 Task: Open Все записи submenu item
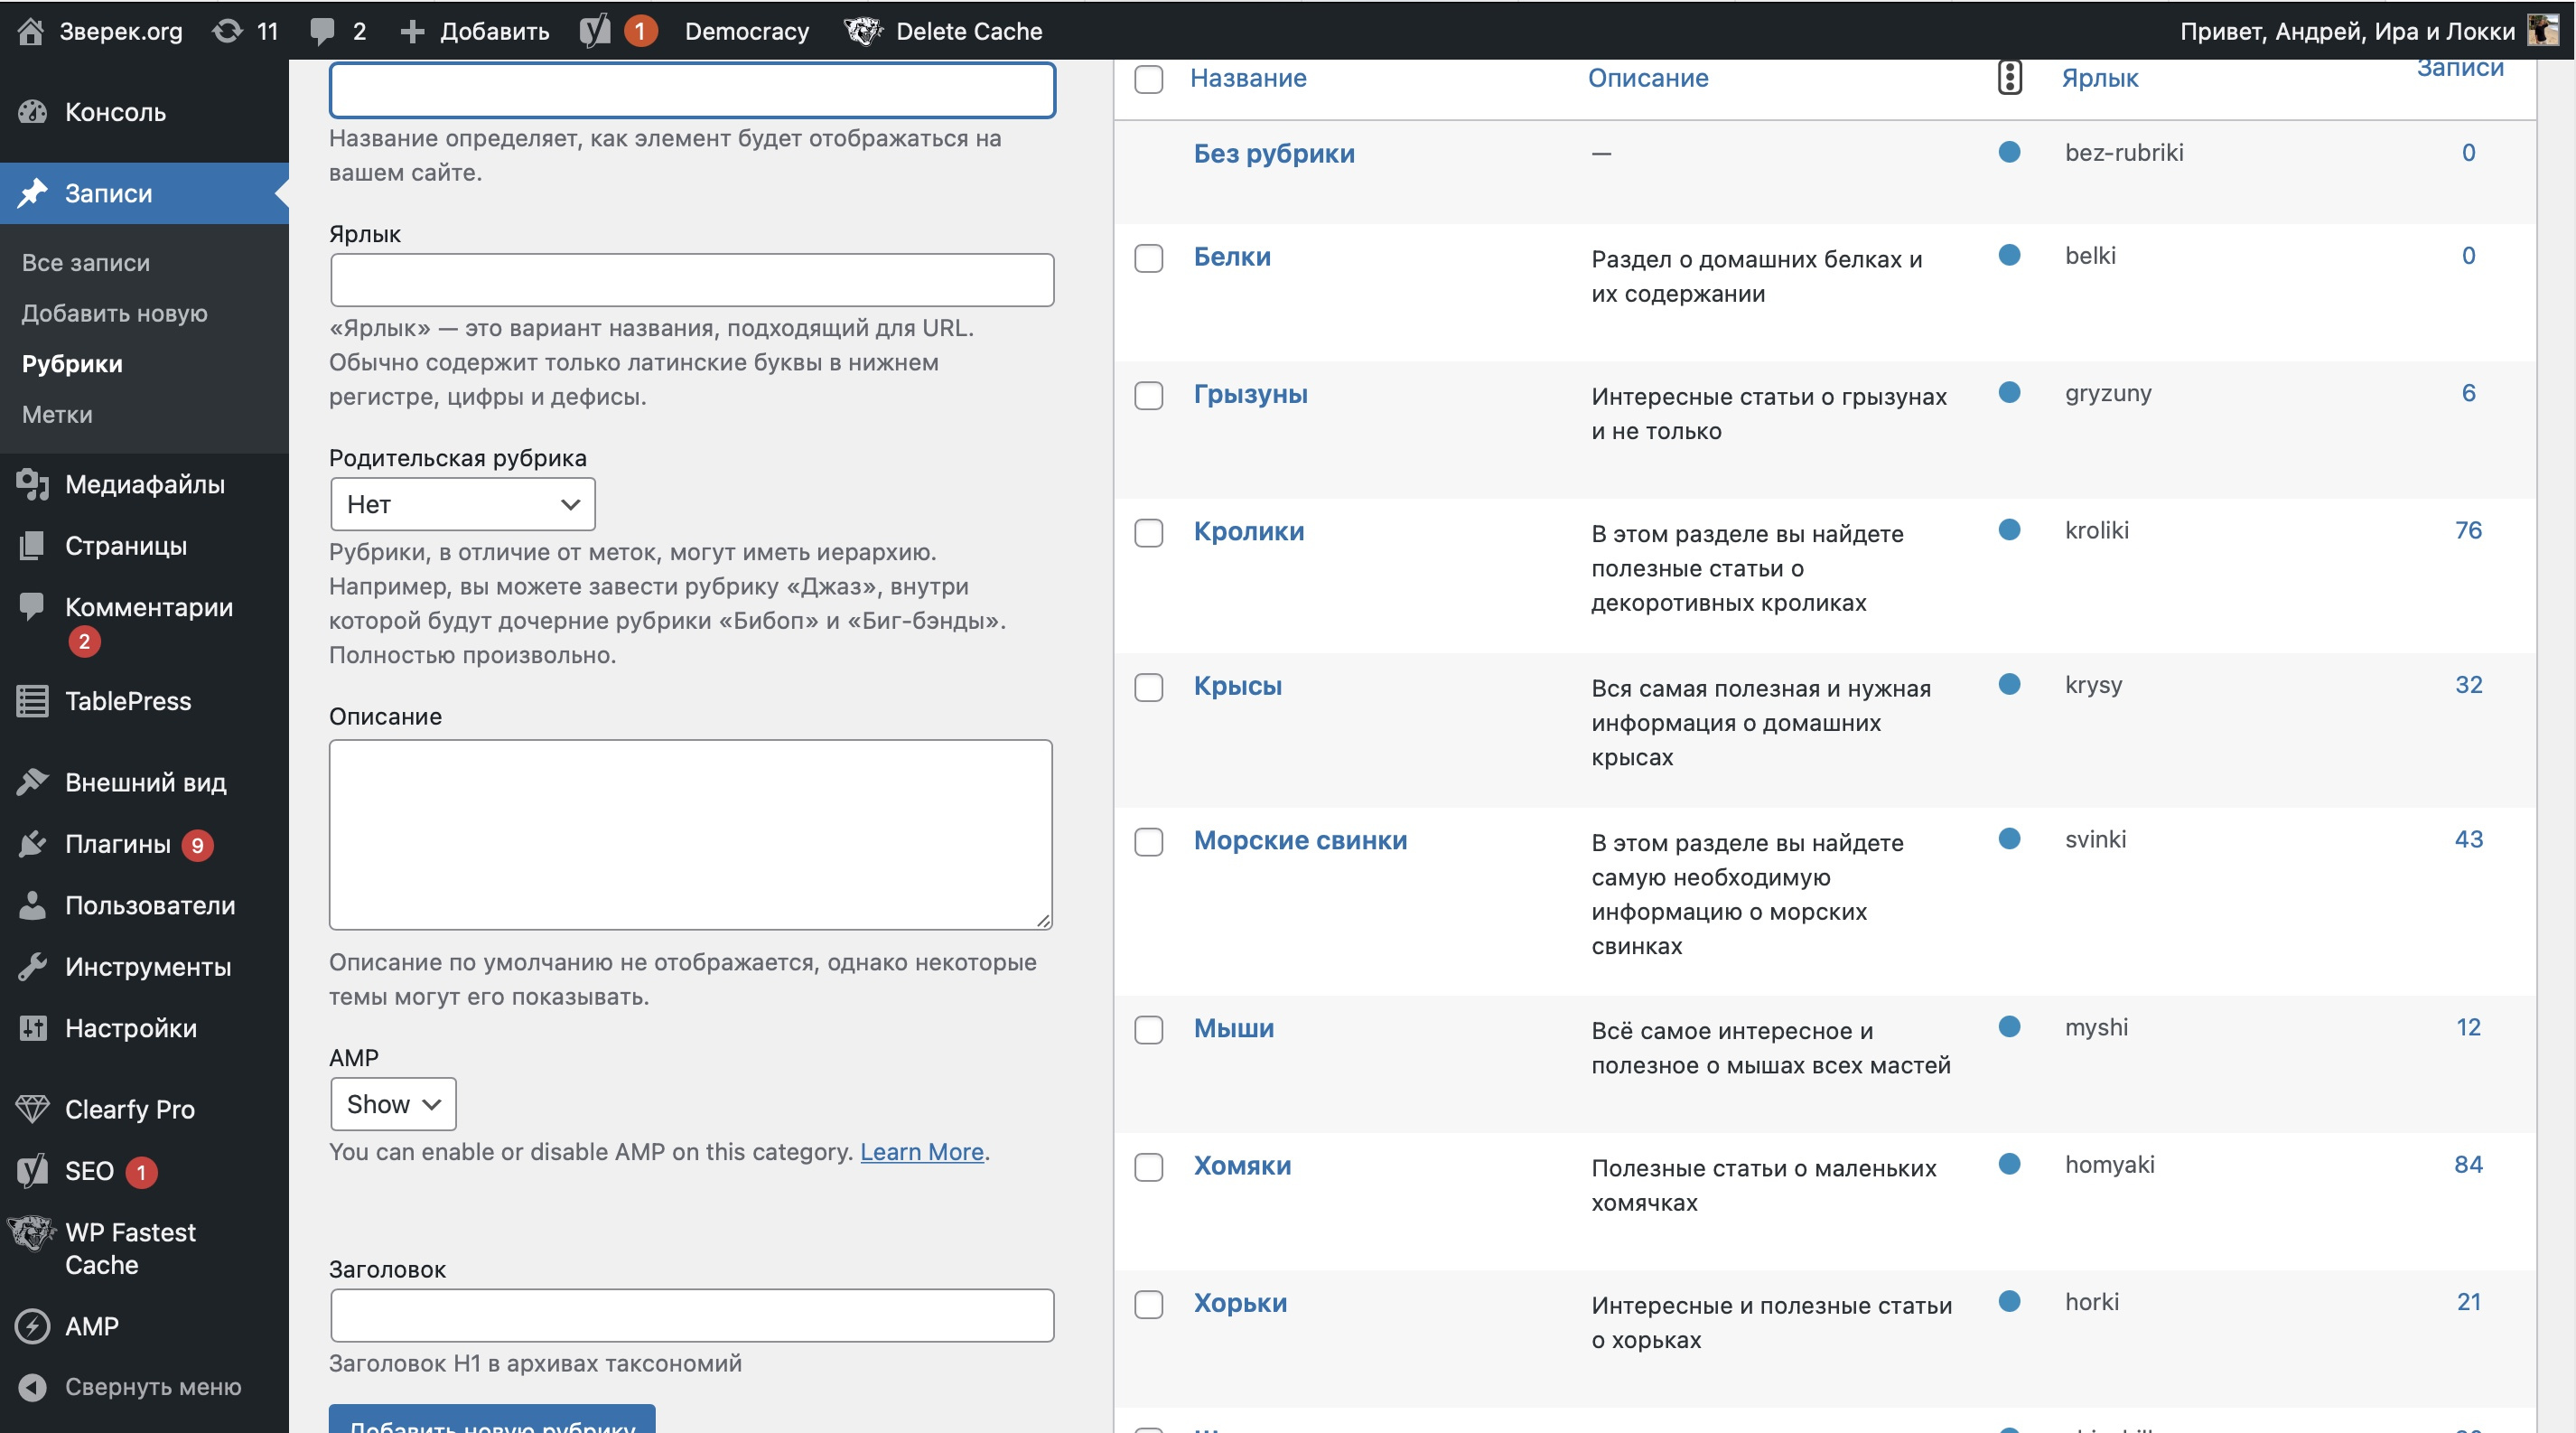point(86,263)
